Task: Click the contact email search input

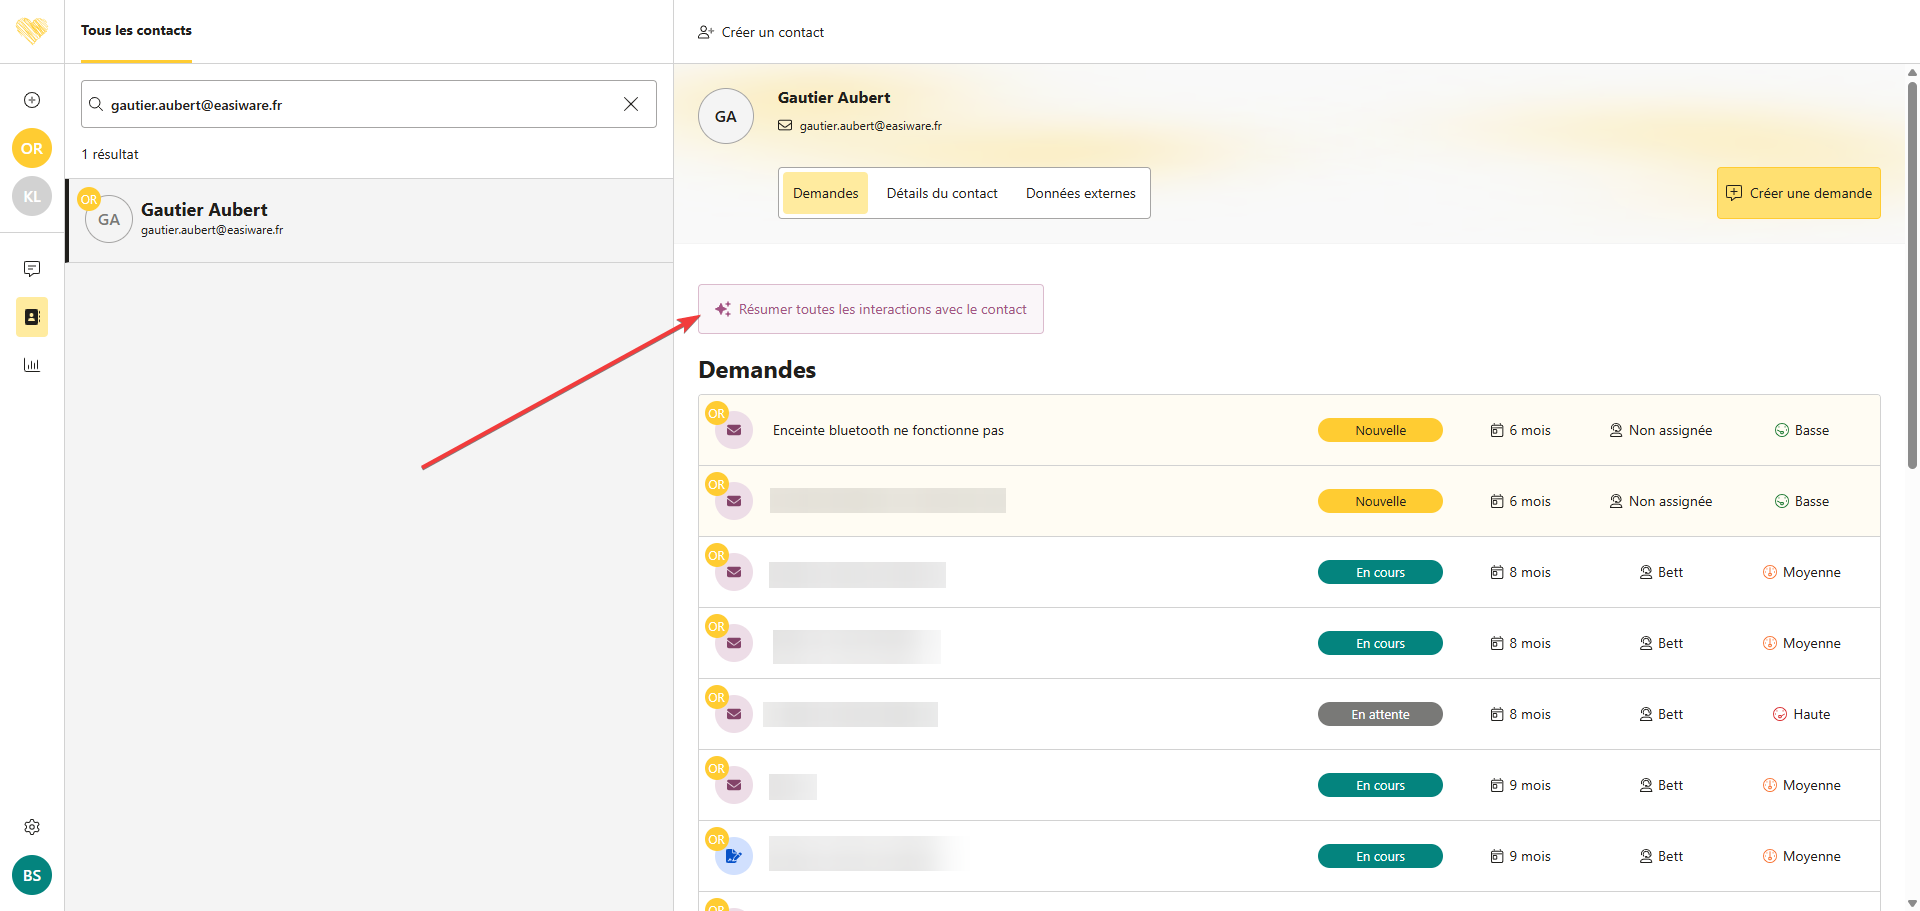Action: pyautogui.click(x=360, y=104)
